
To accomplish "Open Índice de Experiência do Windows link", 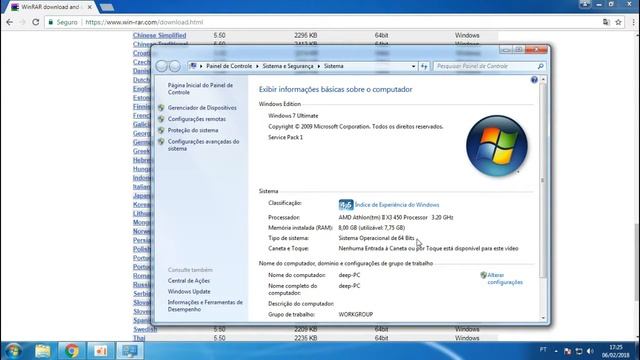I will pos(397,205).
